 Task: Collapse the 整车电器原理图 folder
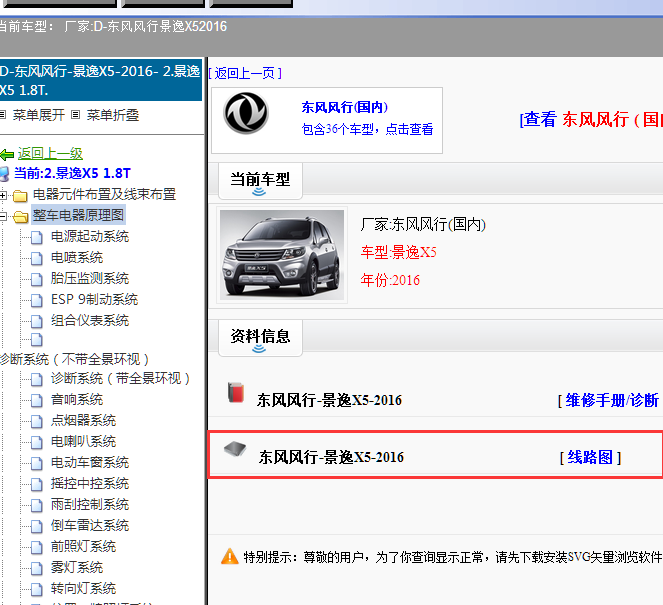pyautogui.click(x=3, y=216)
